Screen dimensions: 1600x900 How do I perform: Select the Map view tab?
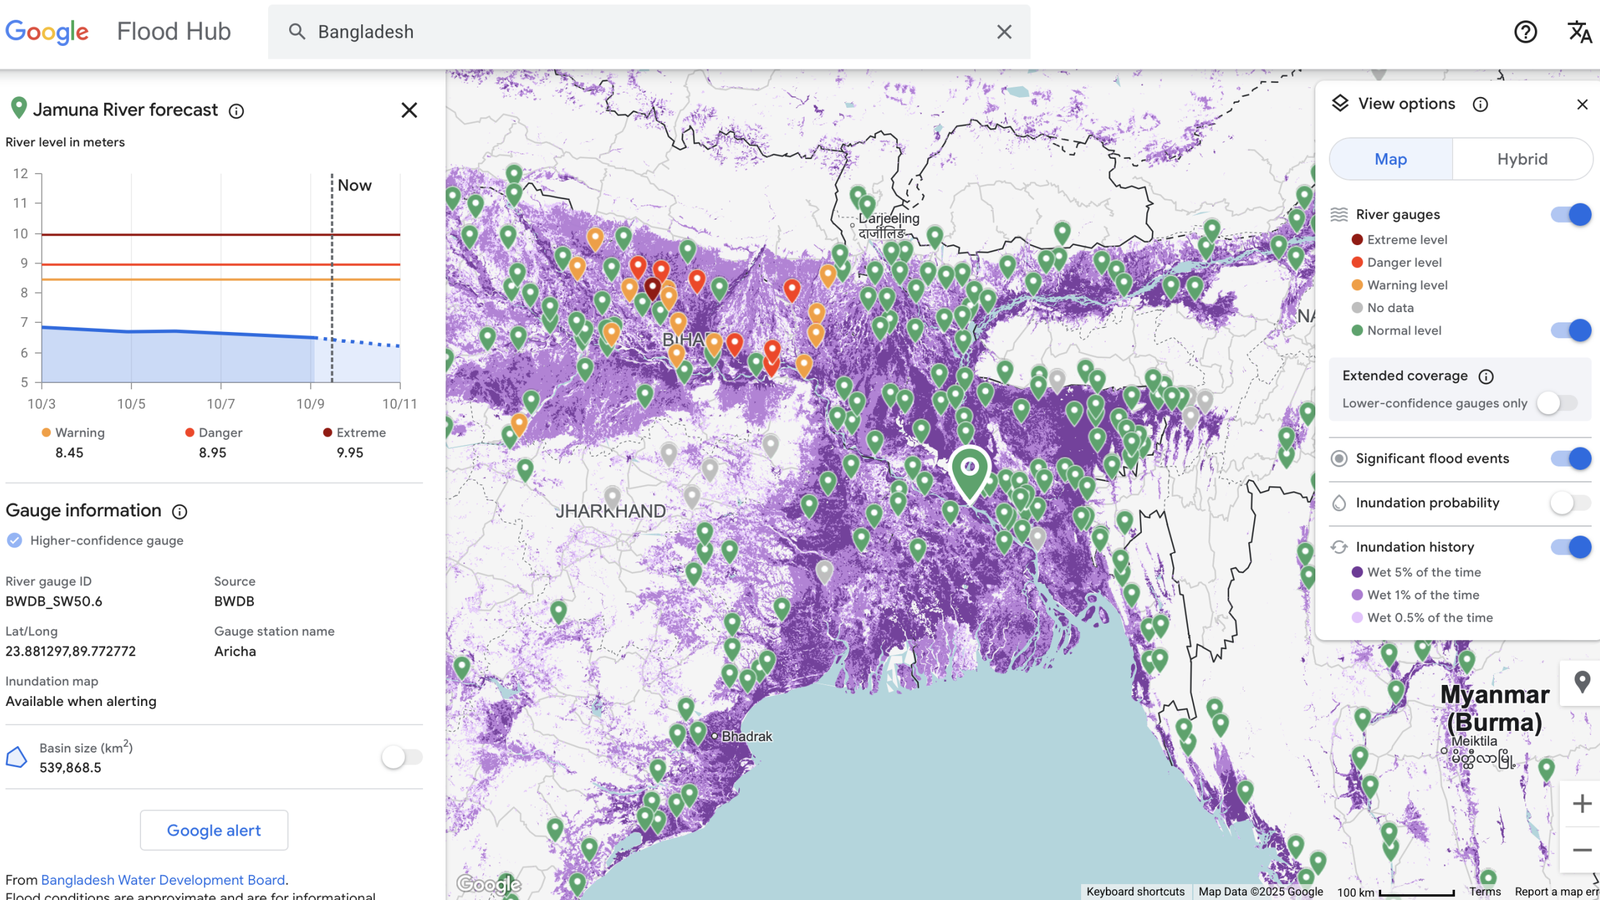tap(1390, 159)
